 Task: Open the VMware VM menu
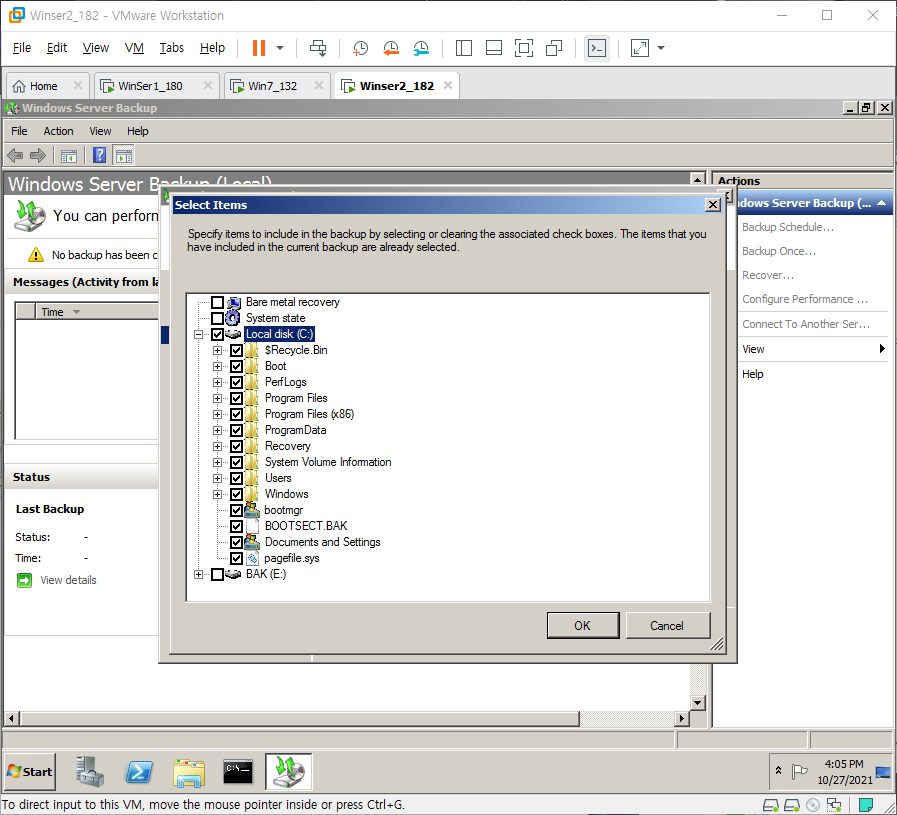click(x=134, y=48)
